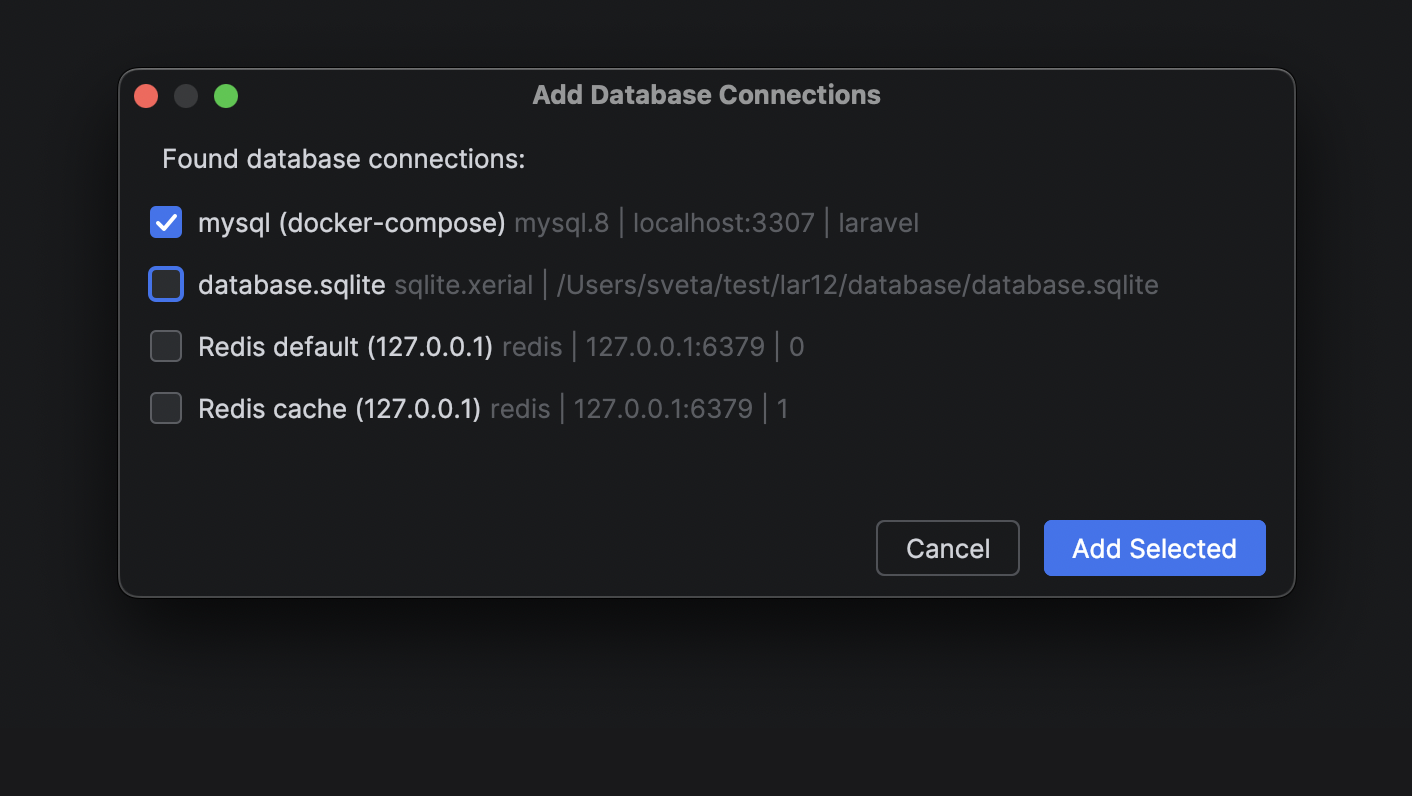Click the localhost:3307 host text
Screen dimensions: 1412x796
(723, 222)
